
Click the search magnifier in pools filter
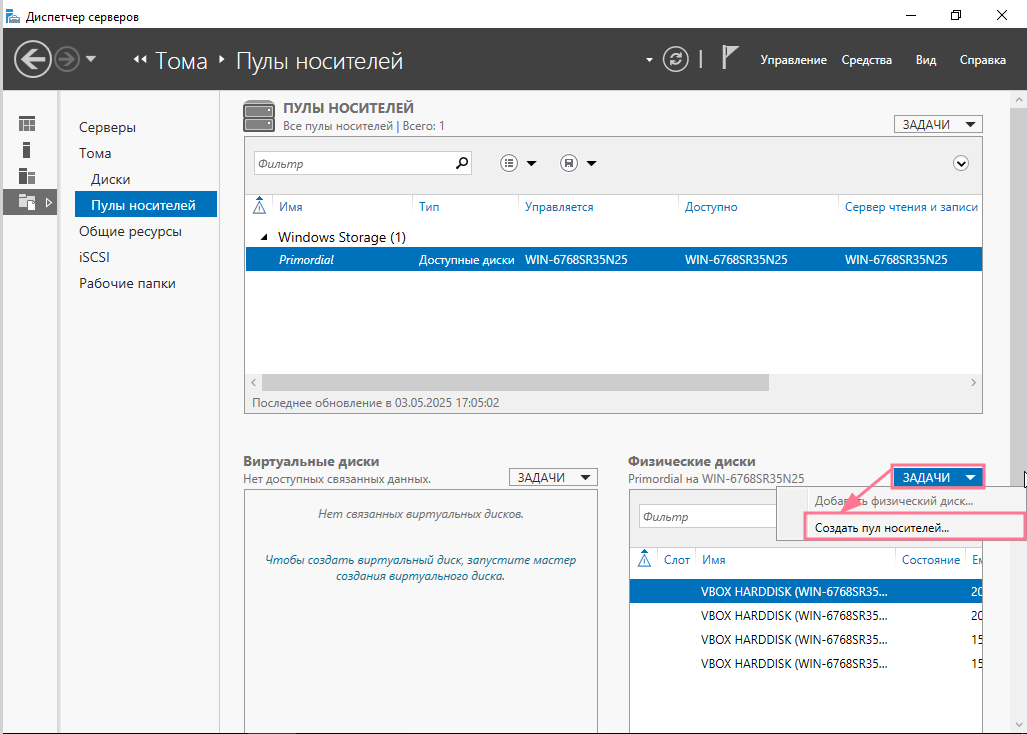(461, 163)
